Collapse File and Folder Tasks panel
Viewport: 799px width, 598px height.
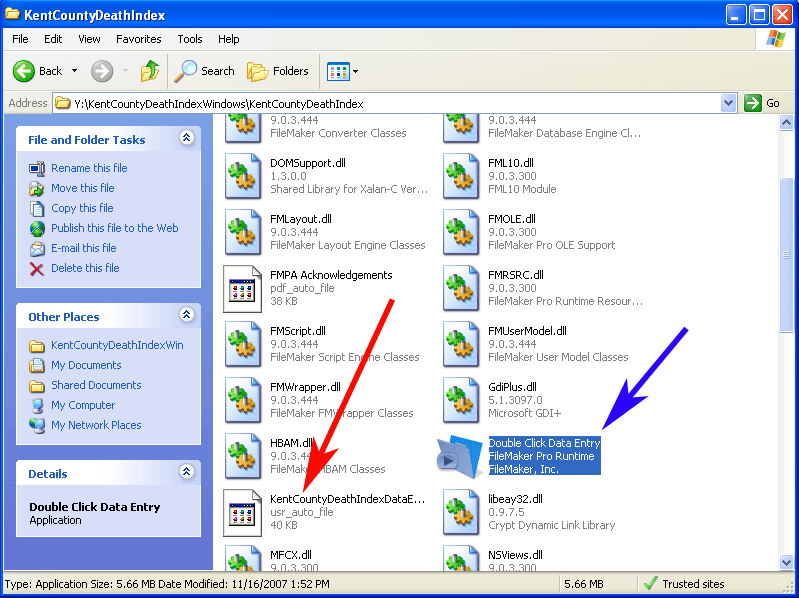coord(187,138)
